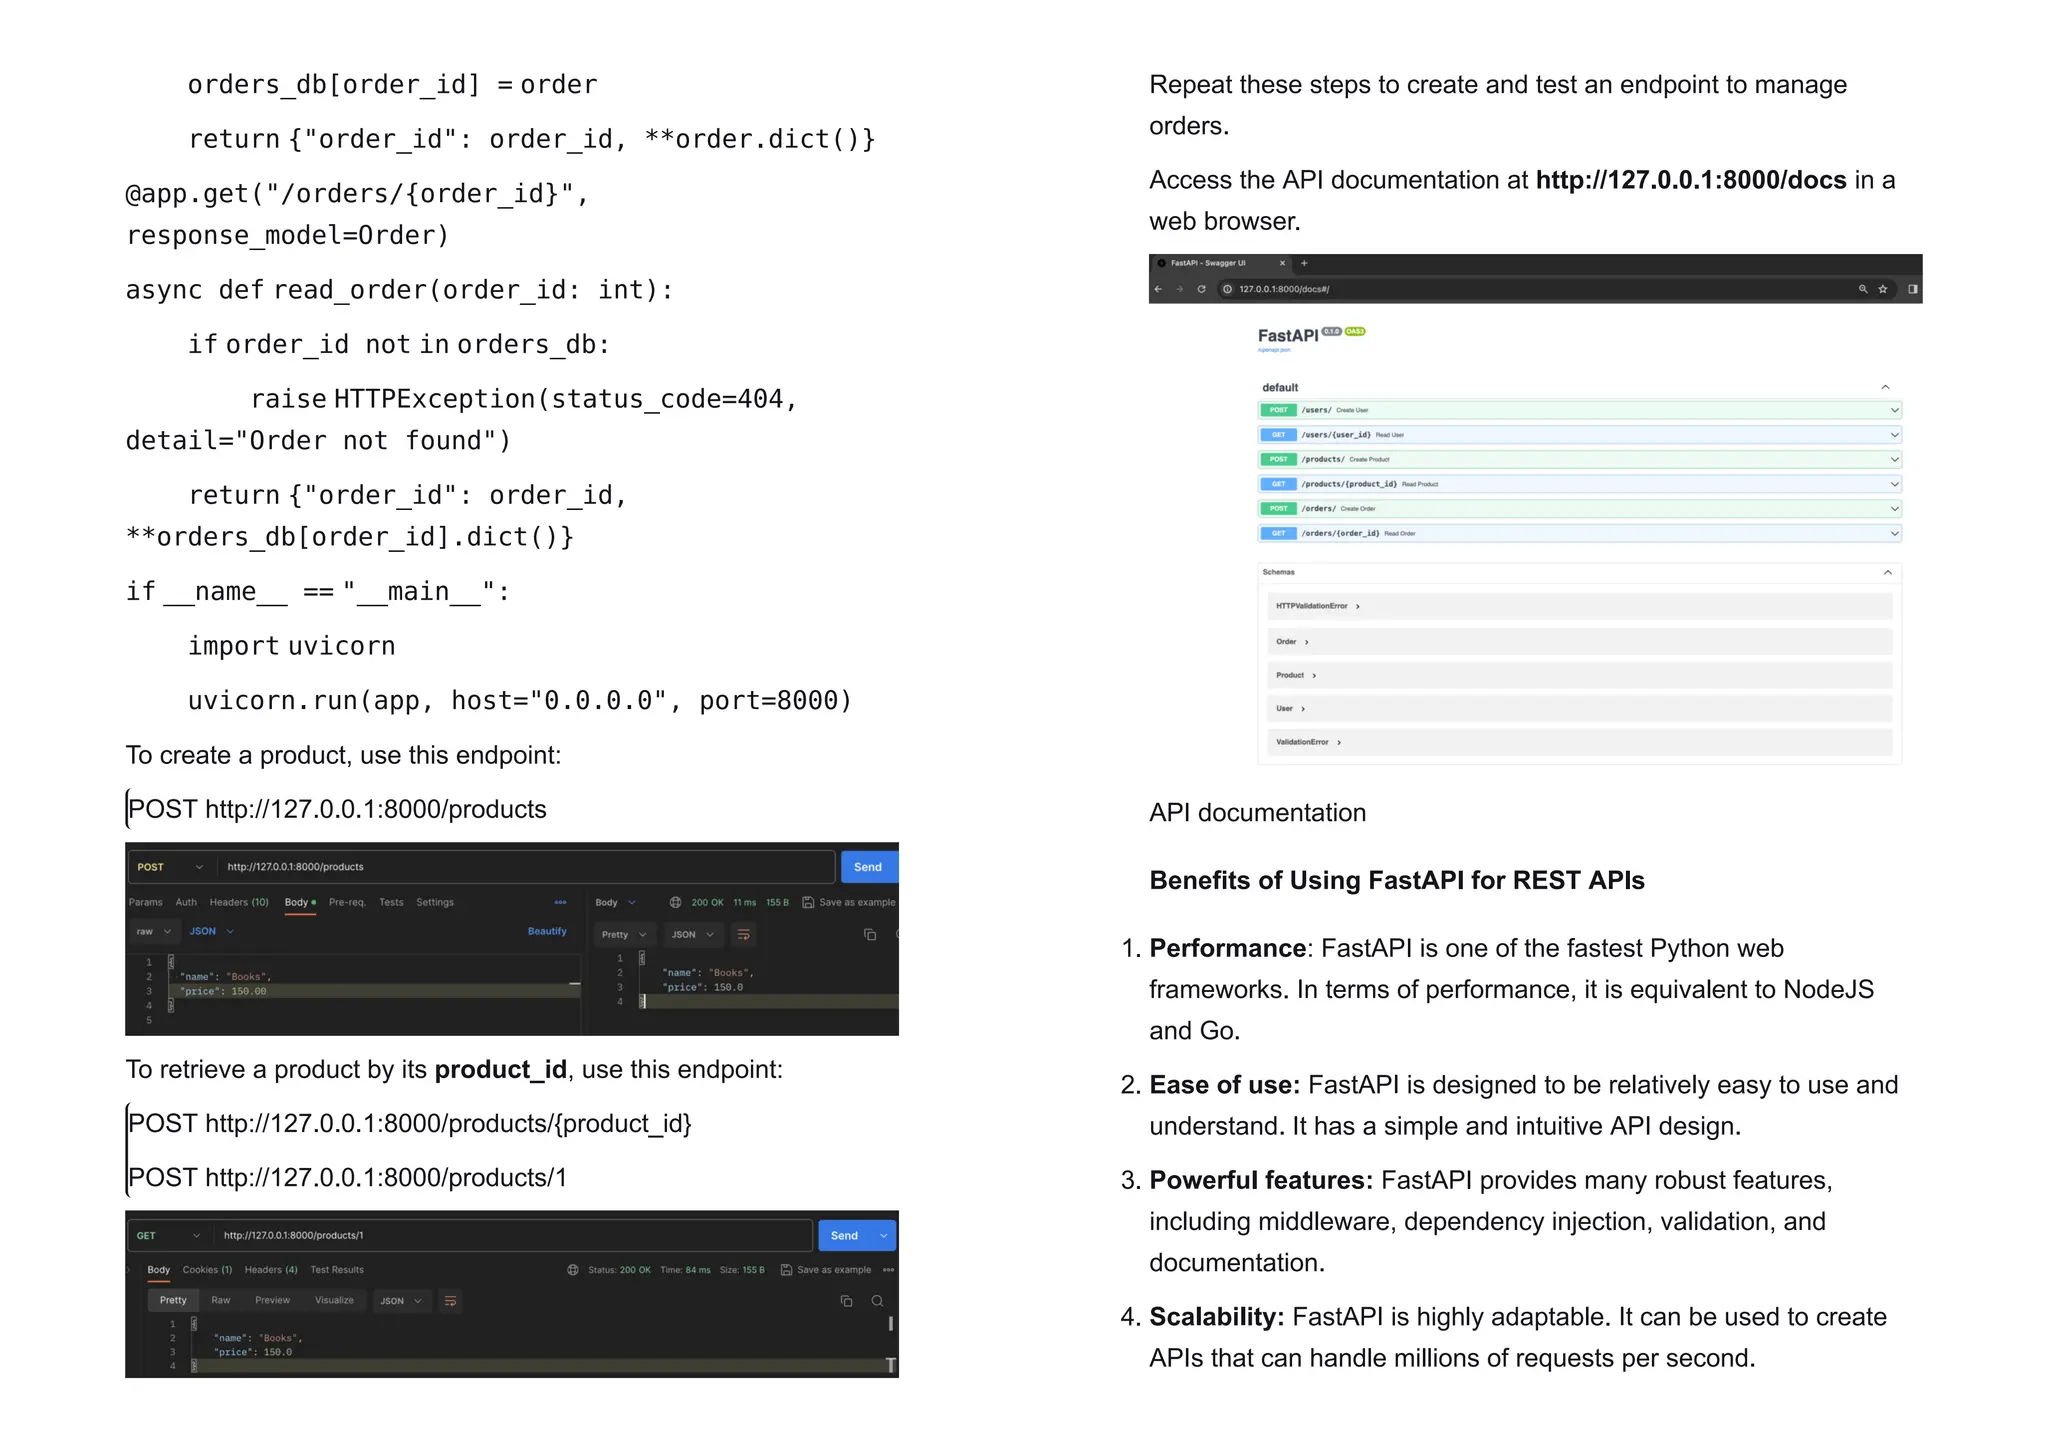2048x1450 pixels.
Task: Expand the GET /products/{product_id} endpoint
Action: (x=1579, y=484)
